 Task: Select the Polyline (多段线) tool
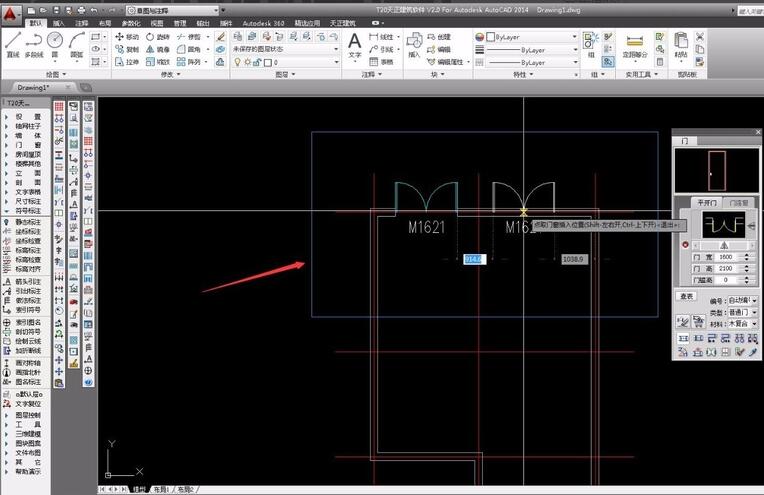coord(34,44)
